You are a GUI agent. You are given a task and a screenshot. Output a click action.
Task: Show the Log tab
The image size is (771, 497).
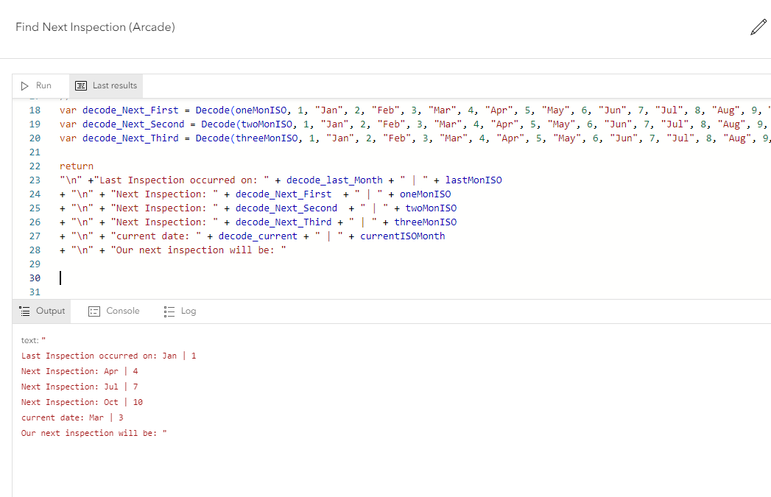coord(180,311)
